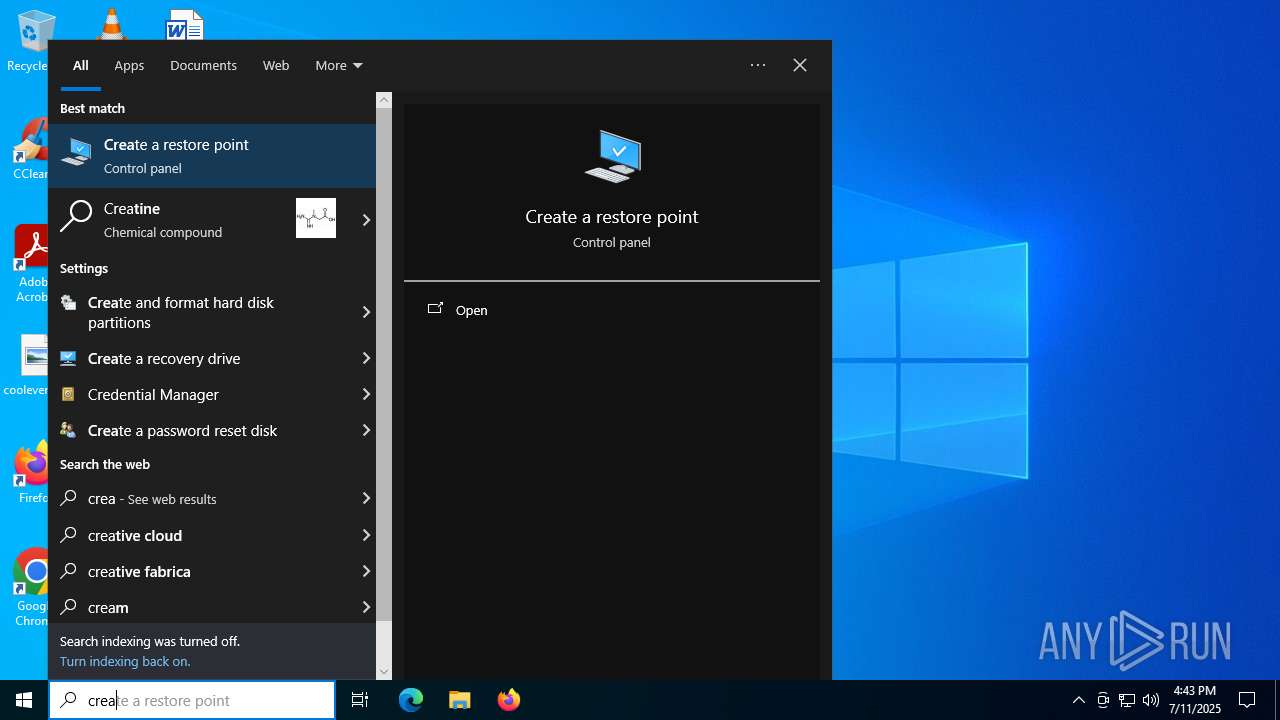Launch Microsoft Edge from the taskbar

tap(411, 700)
